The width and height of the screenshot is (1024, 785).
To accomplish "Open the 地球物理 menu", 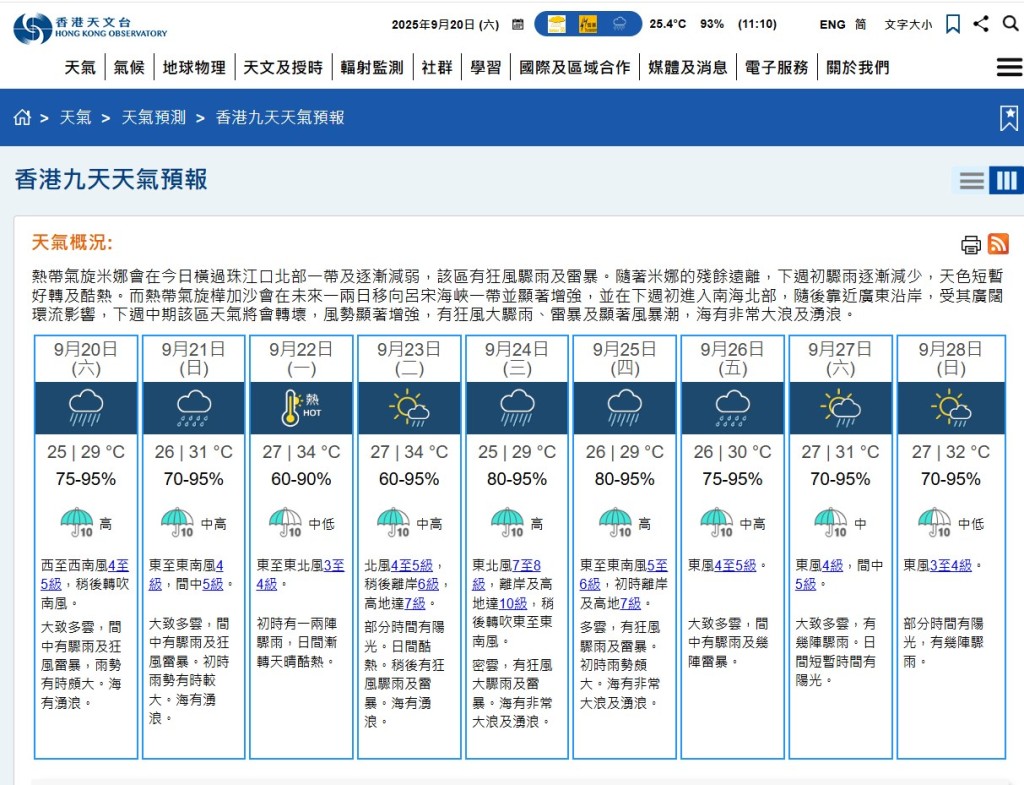I will click(194, 67).
